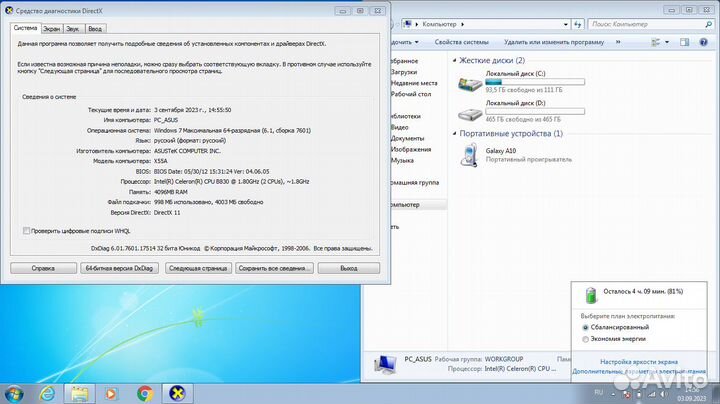
Task: Open the Звук tab in DxDiag
Action: 73,28
